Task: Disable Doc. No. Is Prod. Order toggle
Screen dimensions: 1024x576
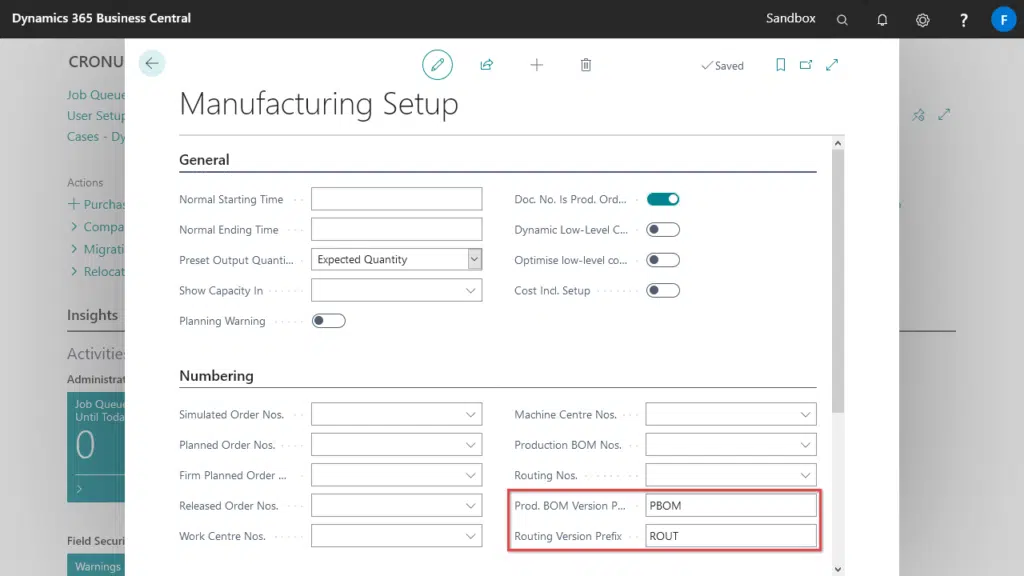Action: tap(663, 199)
